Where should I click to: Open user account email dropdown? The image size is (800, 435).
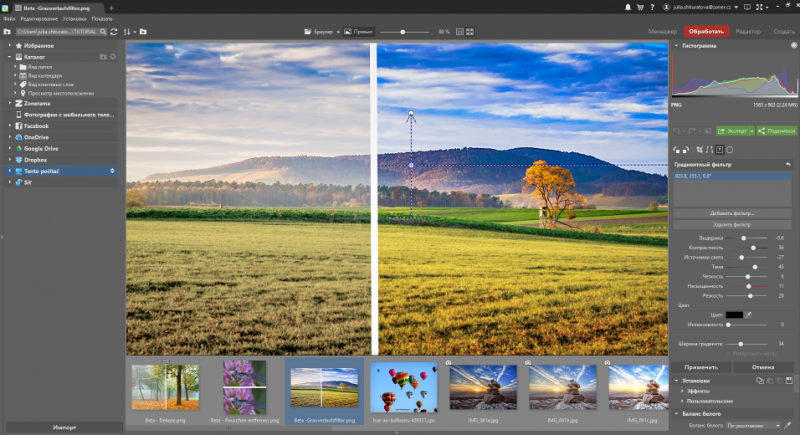coord(736,7)
